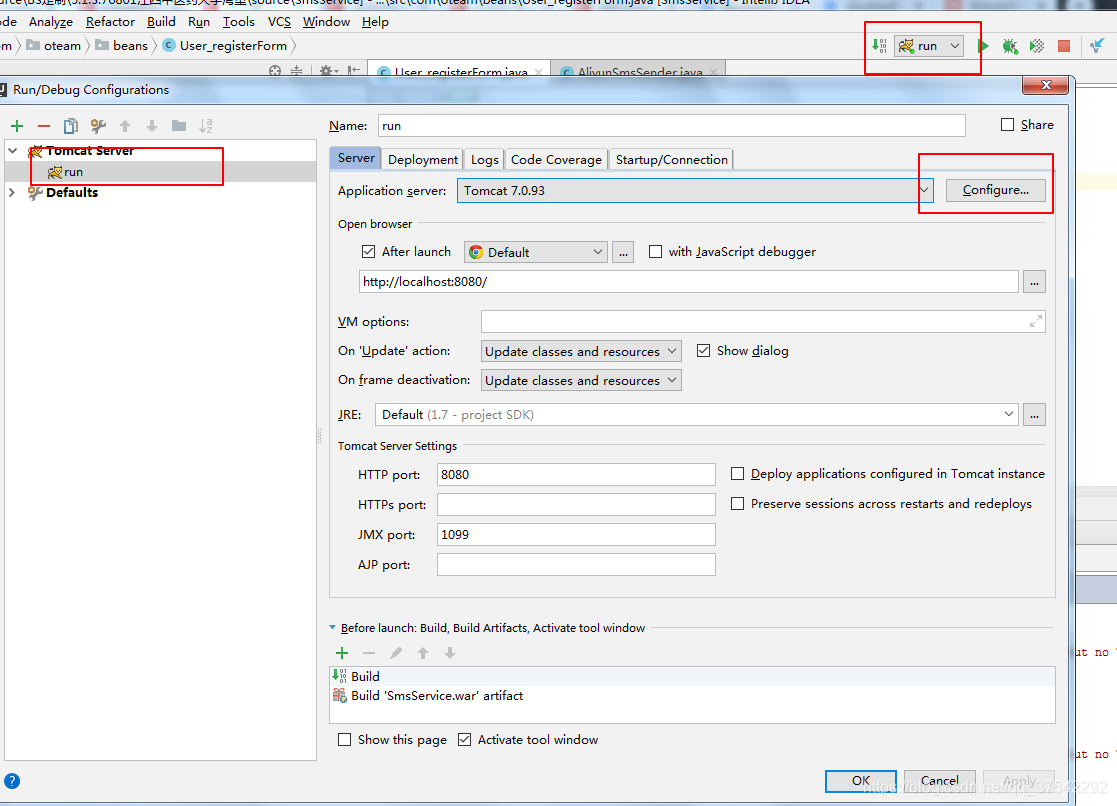Click the Name input field
1117x806 pixels.
click(672, 125)
